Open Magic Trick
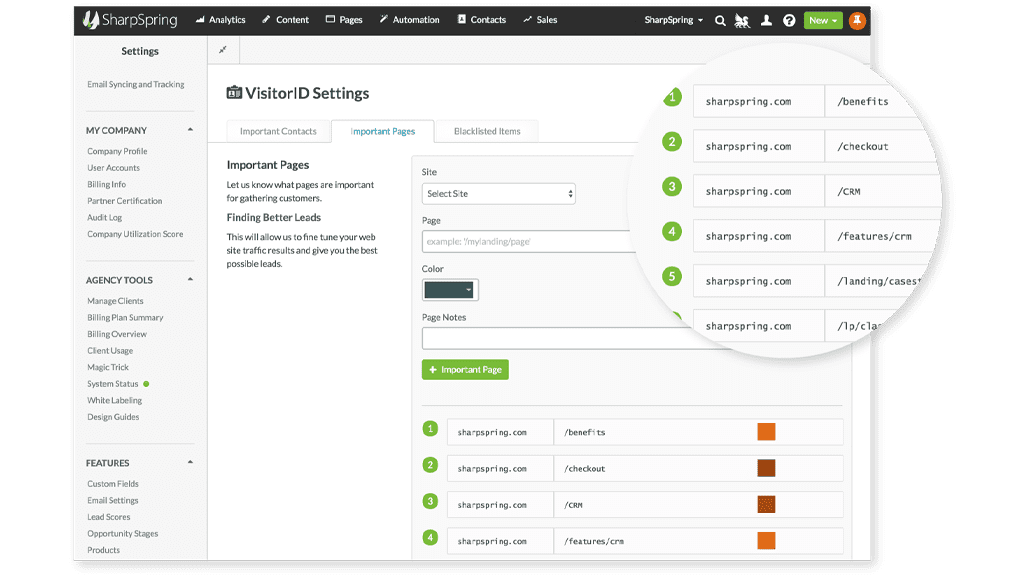The image size is (1024, 576). point(108,368)
